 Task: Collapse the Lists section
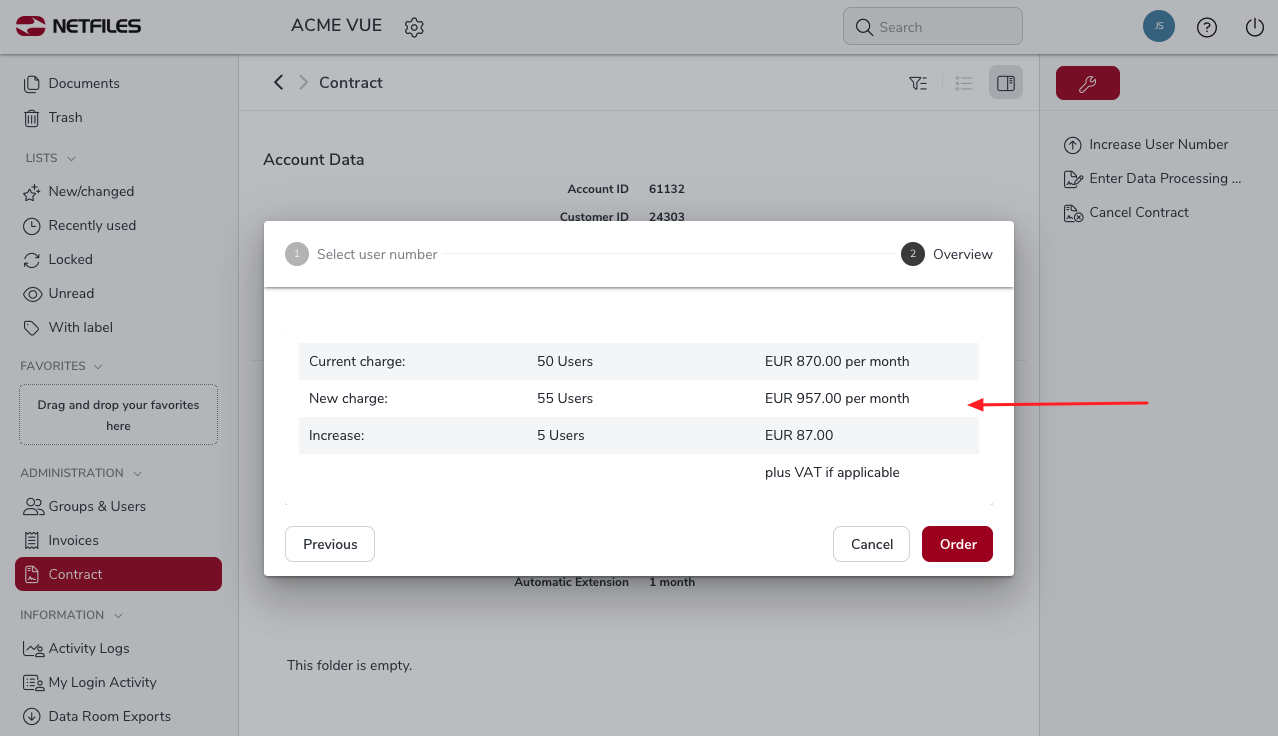point(72,158)
